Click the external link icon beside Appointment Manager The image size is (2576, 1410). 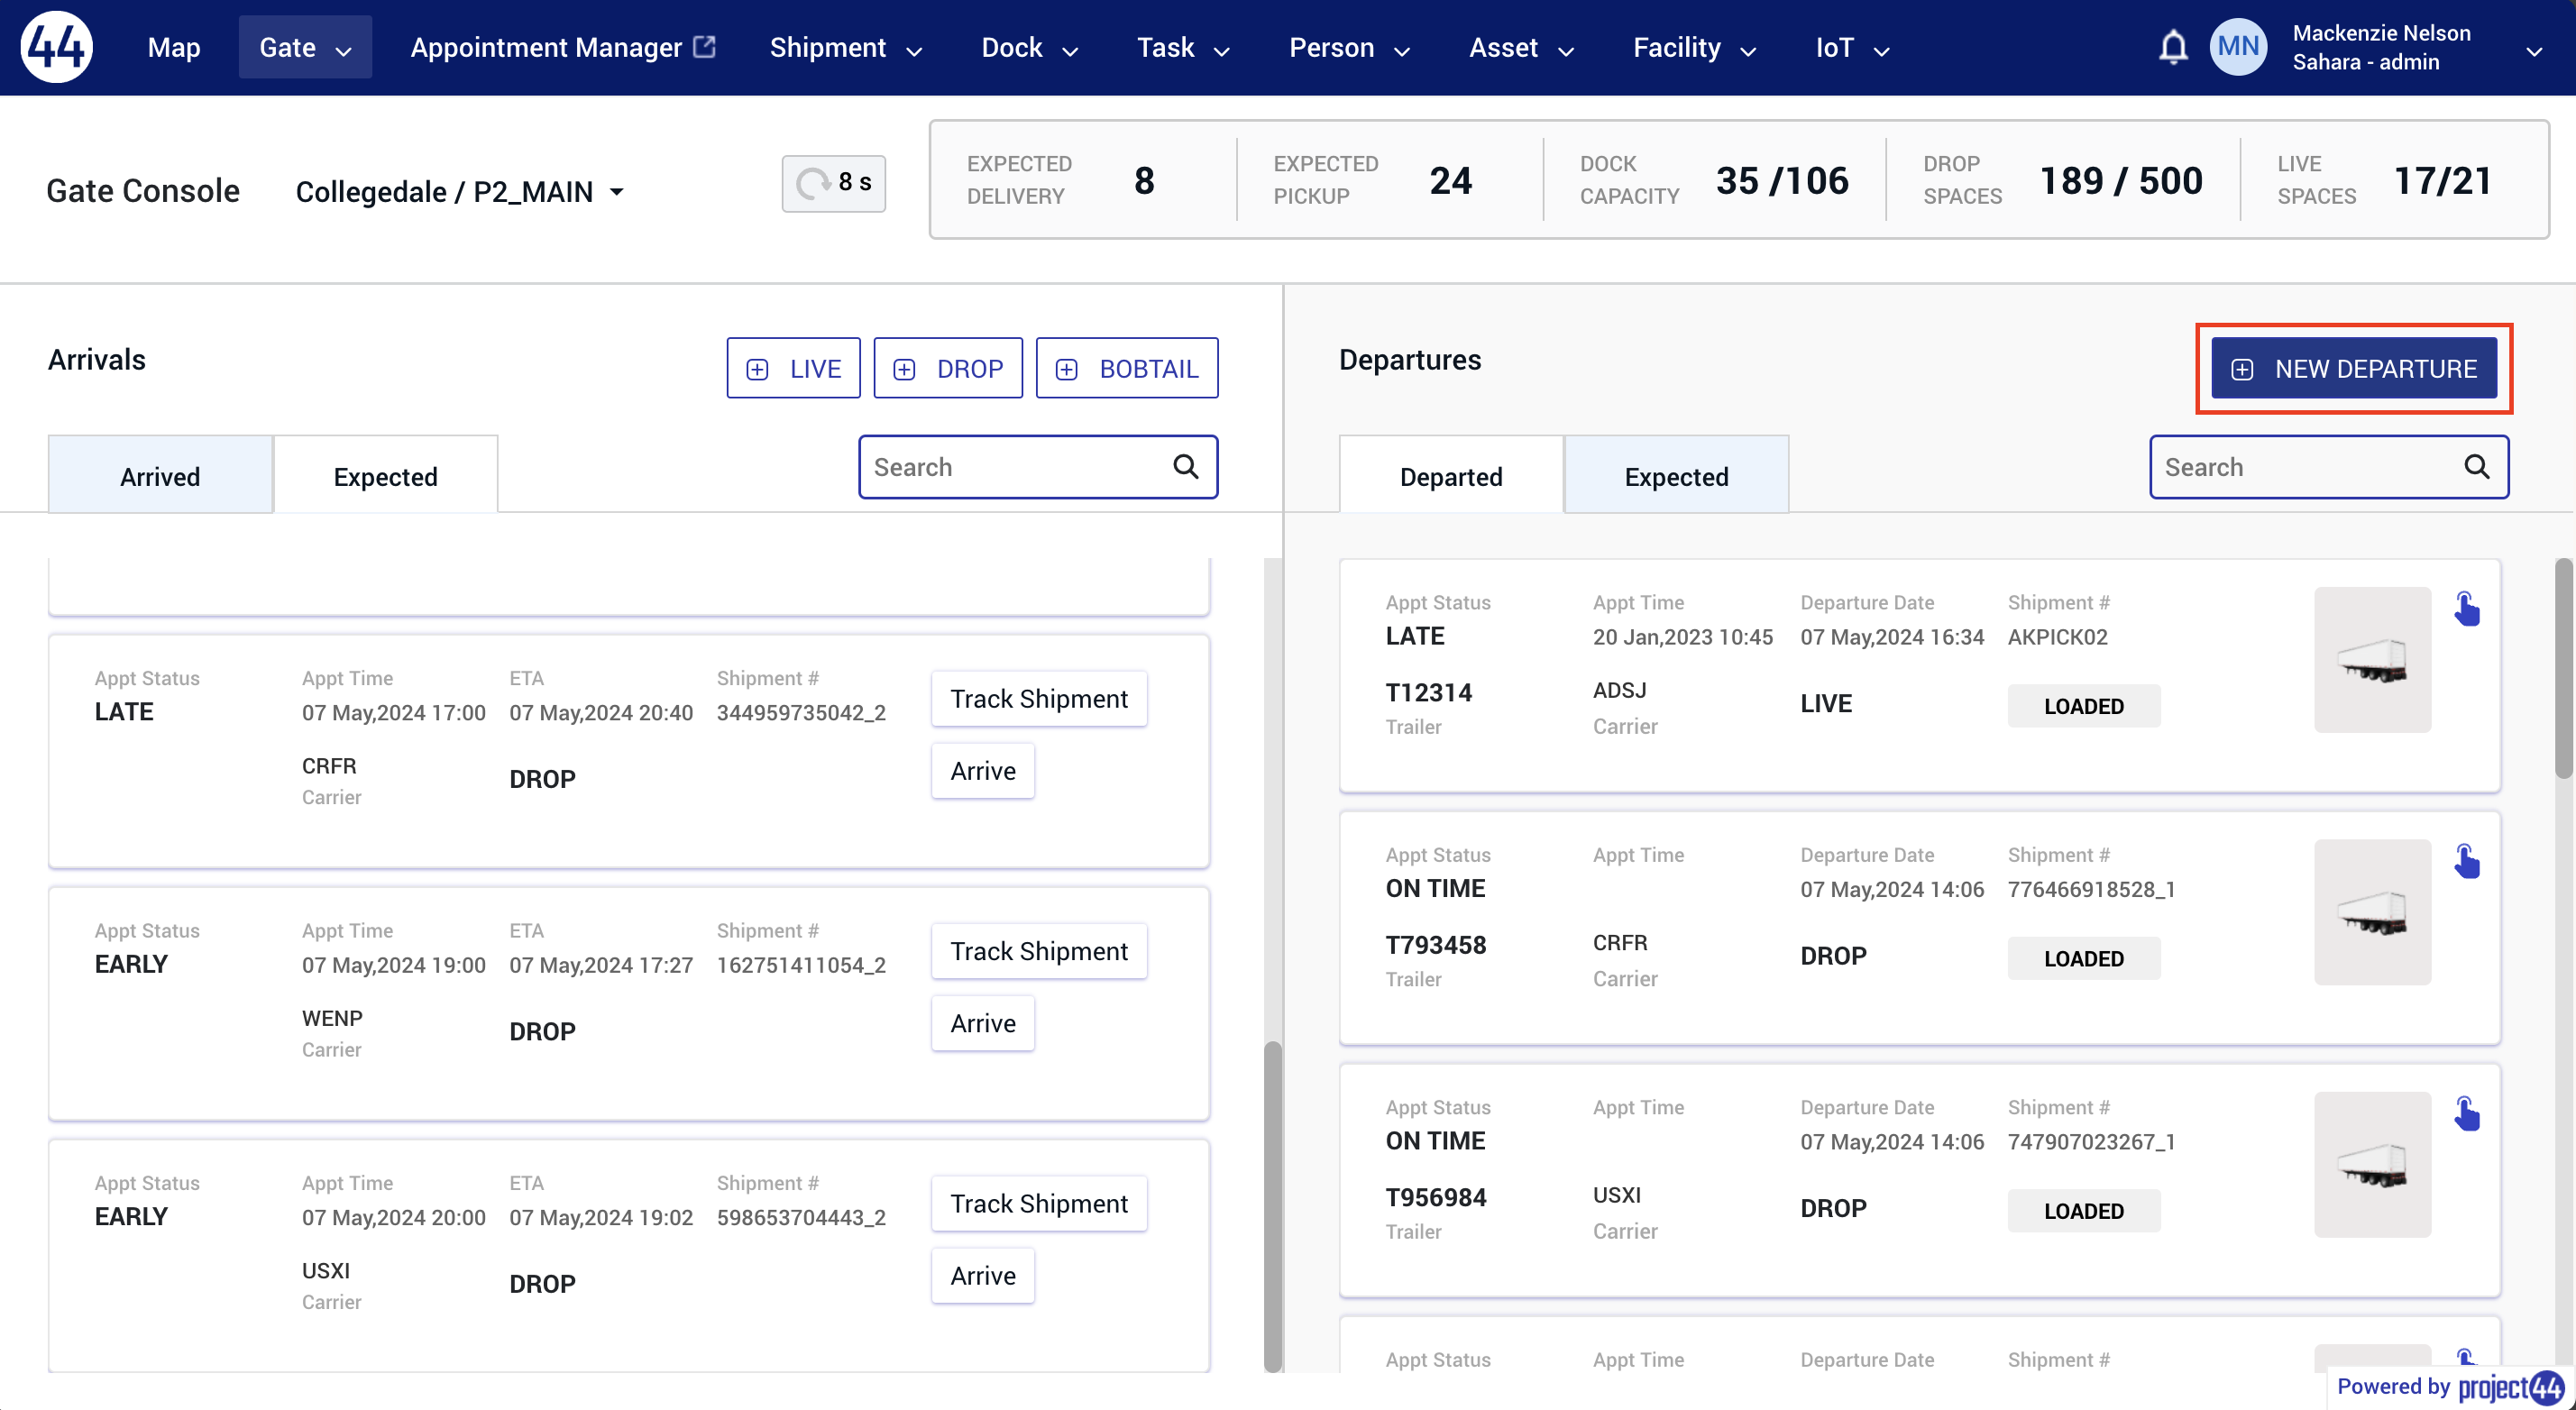click(705, 47)
